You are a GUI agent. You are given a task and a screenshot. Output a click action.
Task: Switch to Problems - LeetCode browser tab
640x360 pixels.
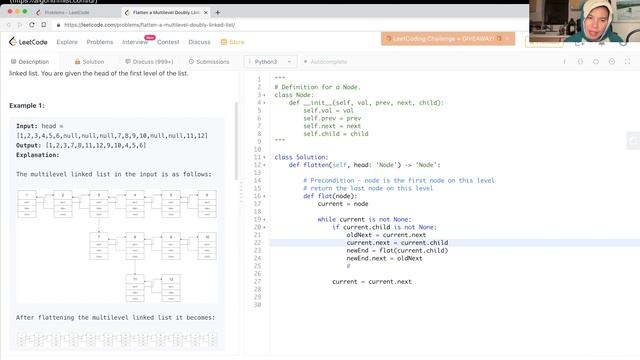pos(67,13)
